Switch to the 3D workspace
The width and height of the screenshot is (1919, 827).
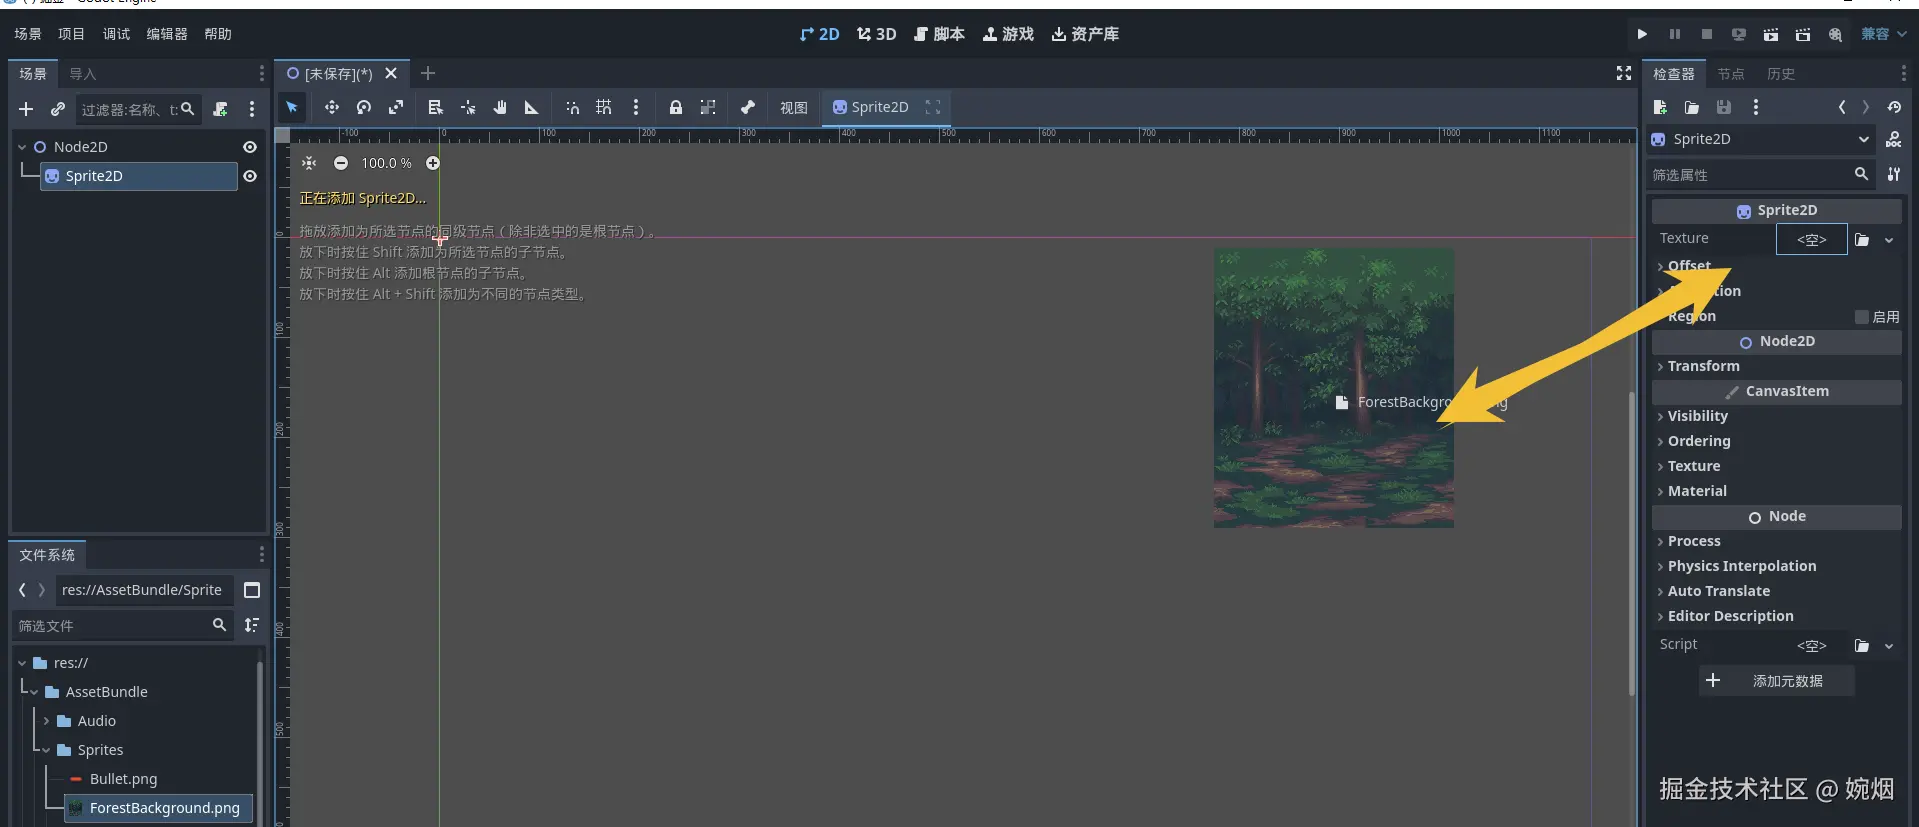876,34
